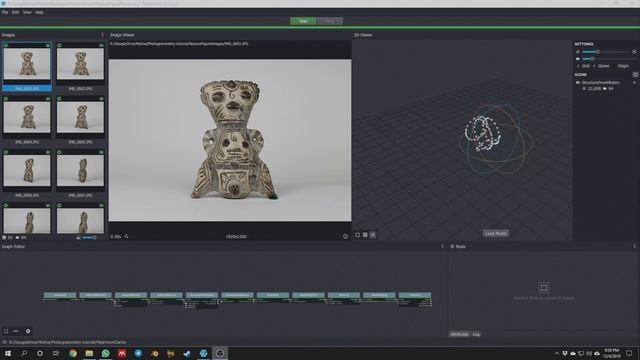Image resolution: width=640 pixels, height=360 pixels.
Task: Click reconstruction status icon on IMG_0002 thumbnail
Action: (x=6, y=45)
